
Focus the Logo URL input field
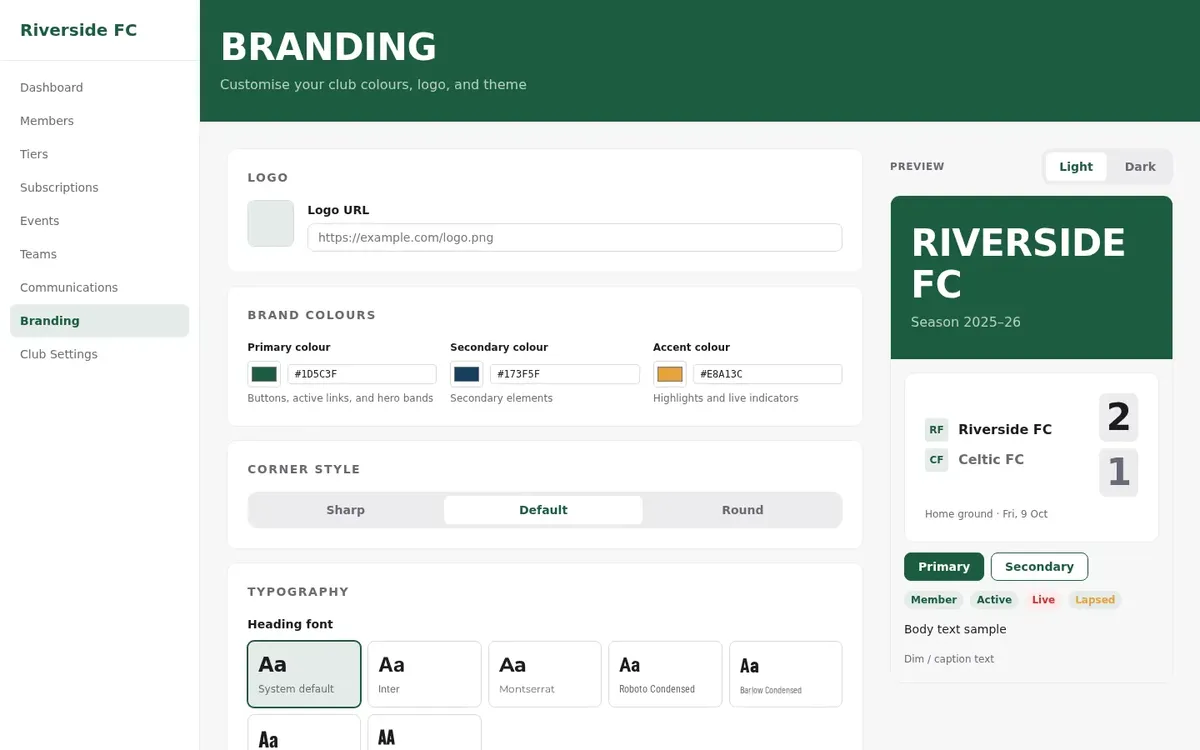(x=575, y=237)
